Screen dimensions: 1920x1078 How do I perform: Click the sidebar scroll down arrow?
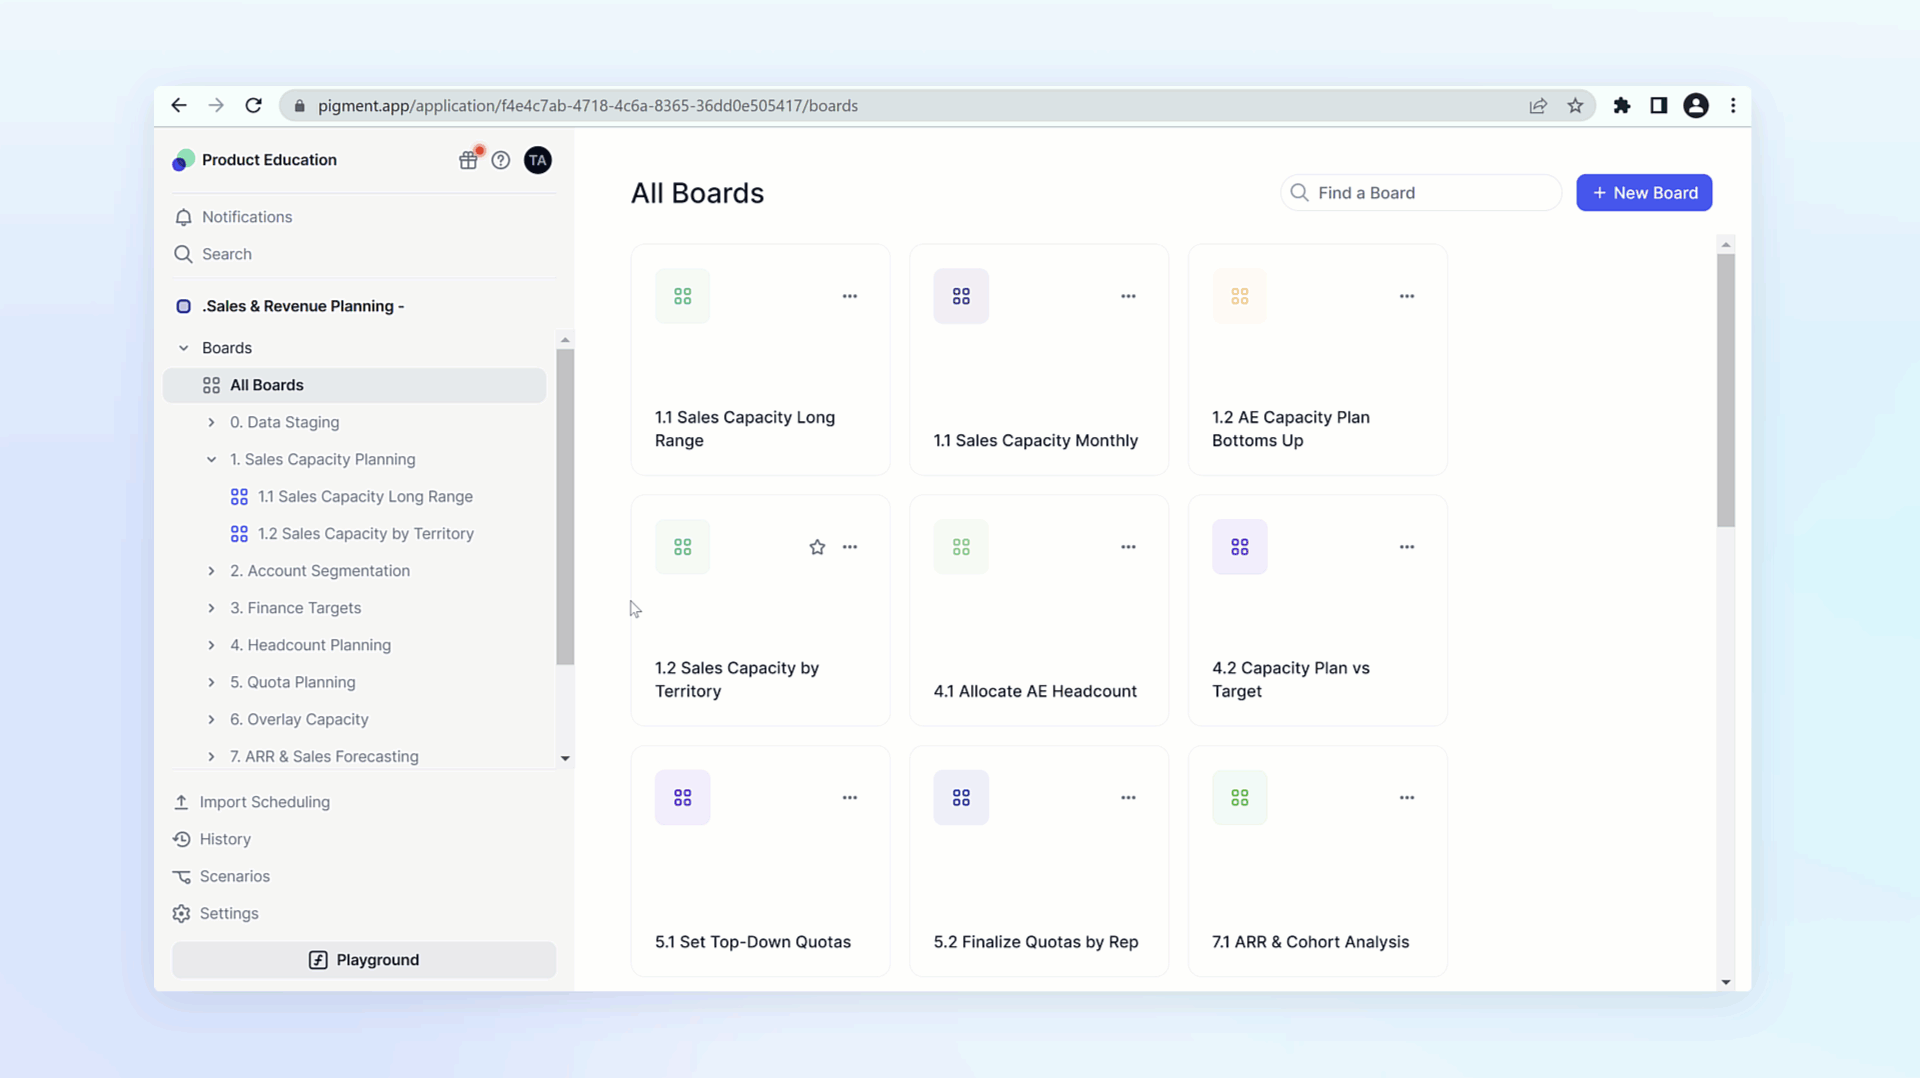click(x=565, y=759)
